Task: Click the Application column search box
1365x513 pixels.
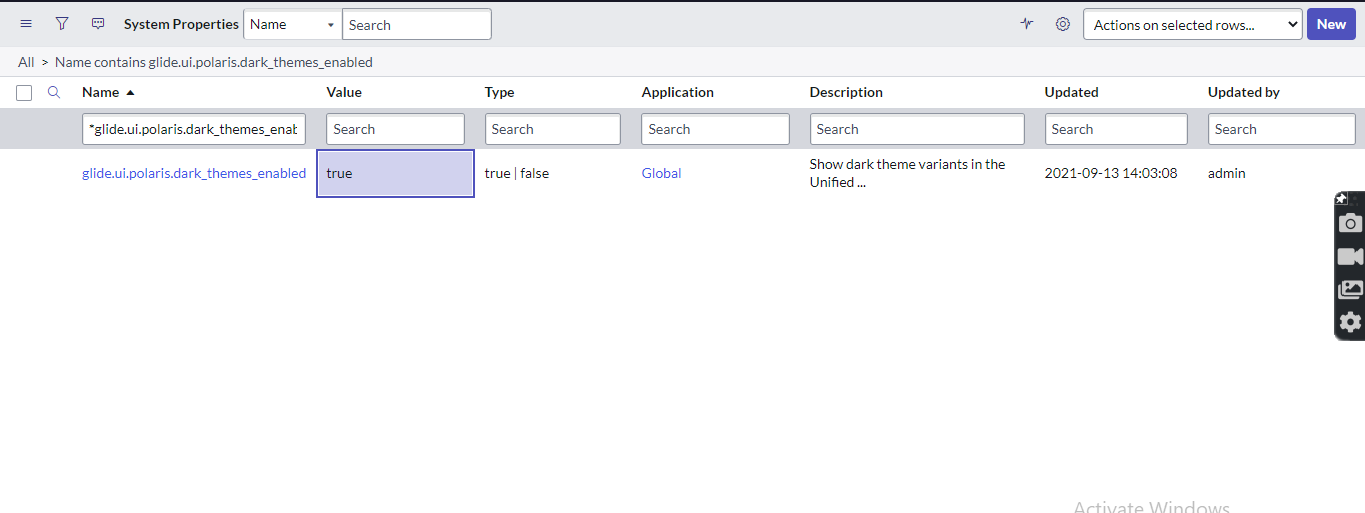Action: click(716, 129)
